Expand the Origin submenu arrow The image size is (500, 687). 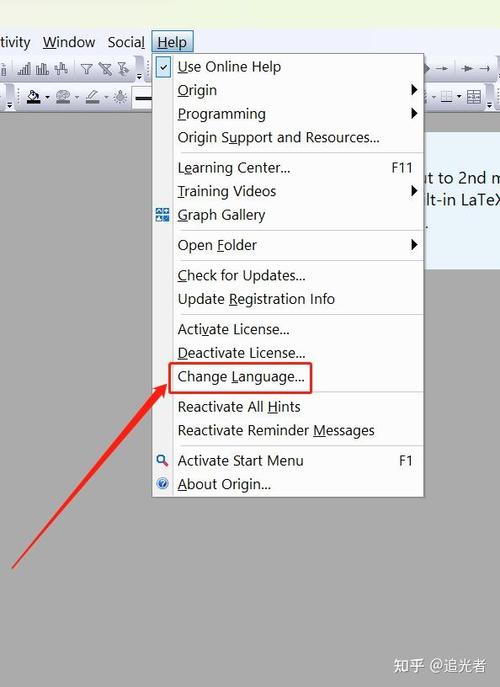coord(414,90)
